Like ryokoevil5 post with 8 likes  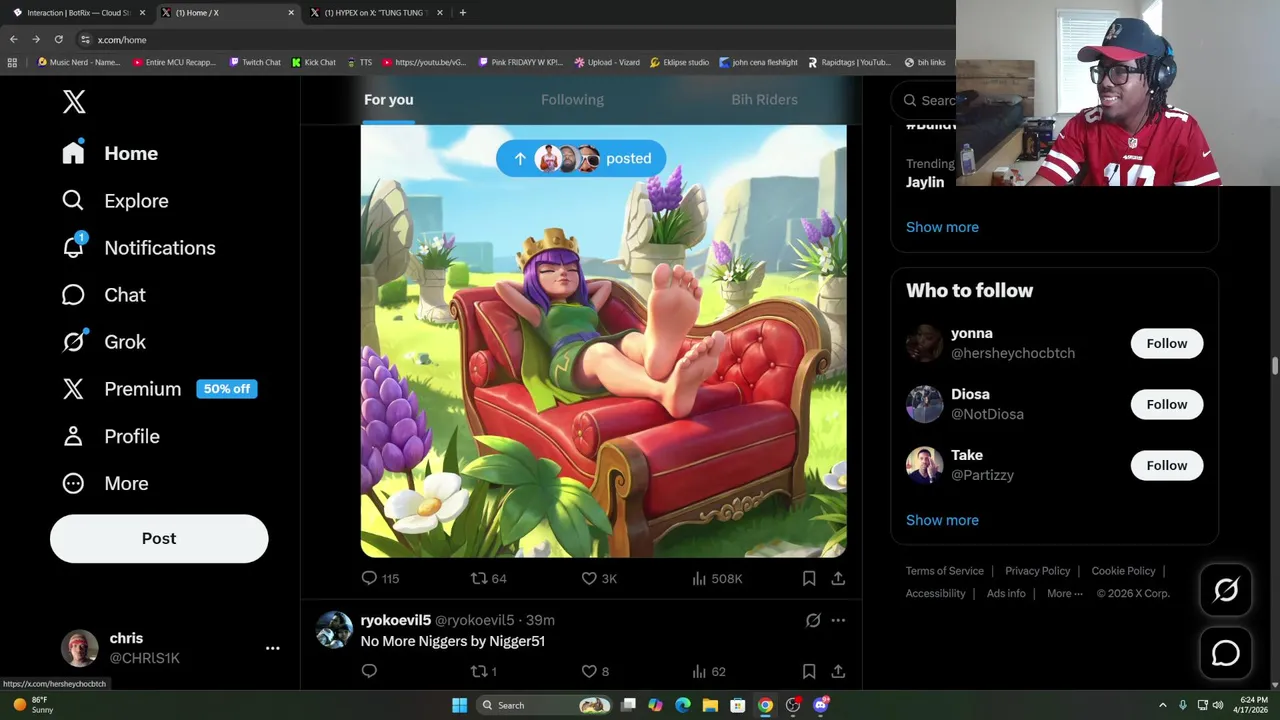click(595, 671)
